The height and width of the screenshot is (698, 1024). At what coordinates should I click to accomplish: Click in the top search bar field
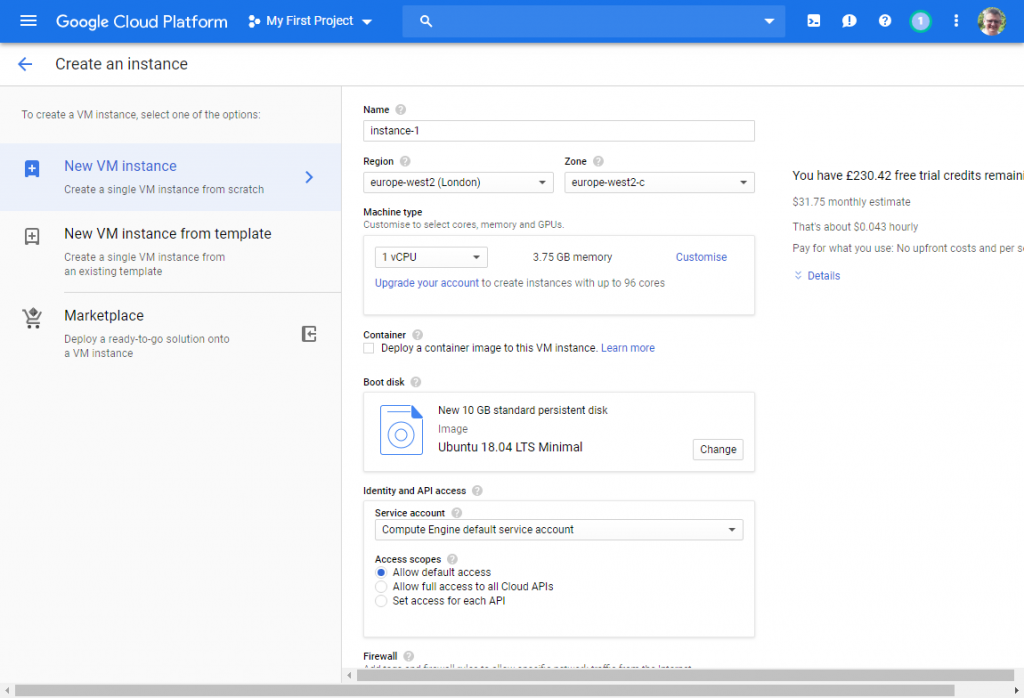pyautogui.click(x=594, y=21)
